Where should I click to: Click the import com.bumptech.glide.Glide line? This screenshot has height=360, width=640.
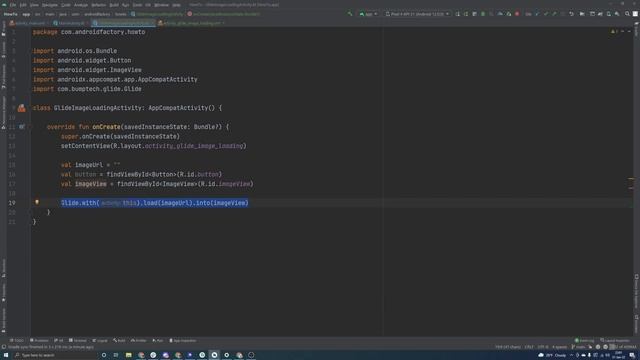coord(87,89)
